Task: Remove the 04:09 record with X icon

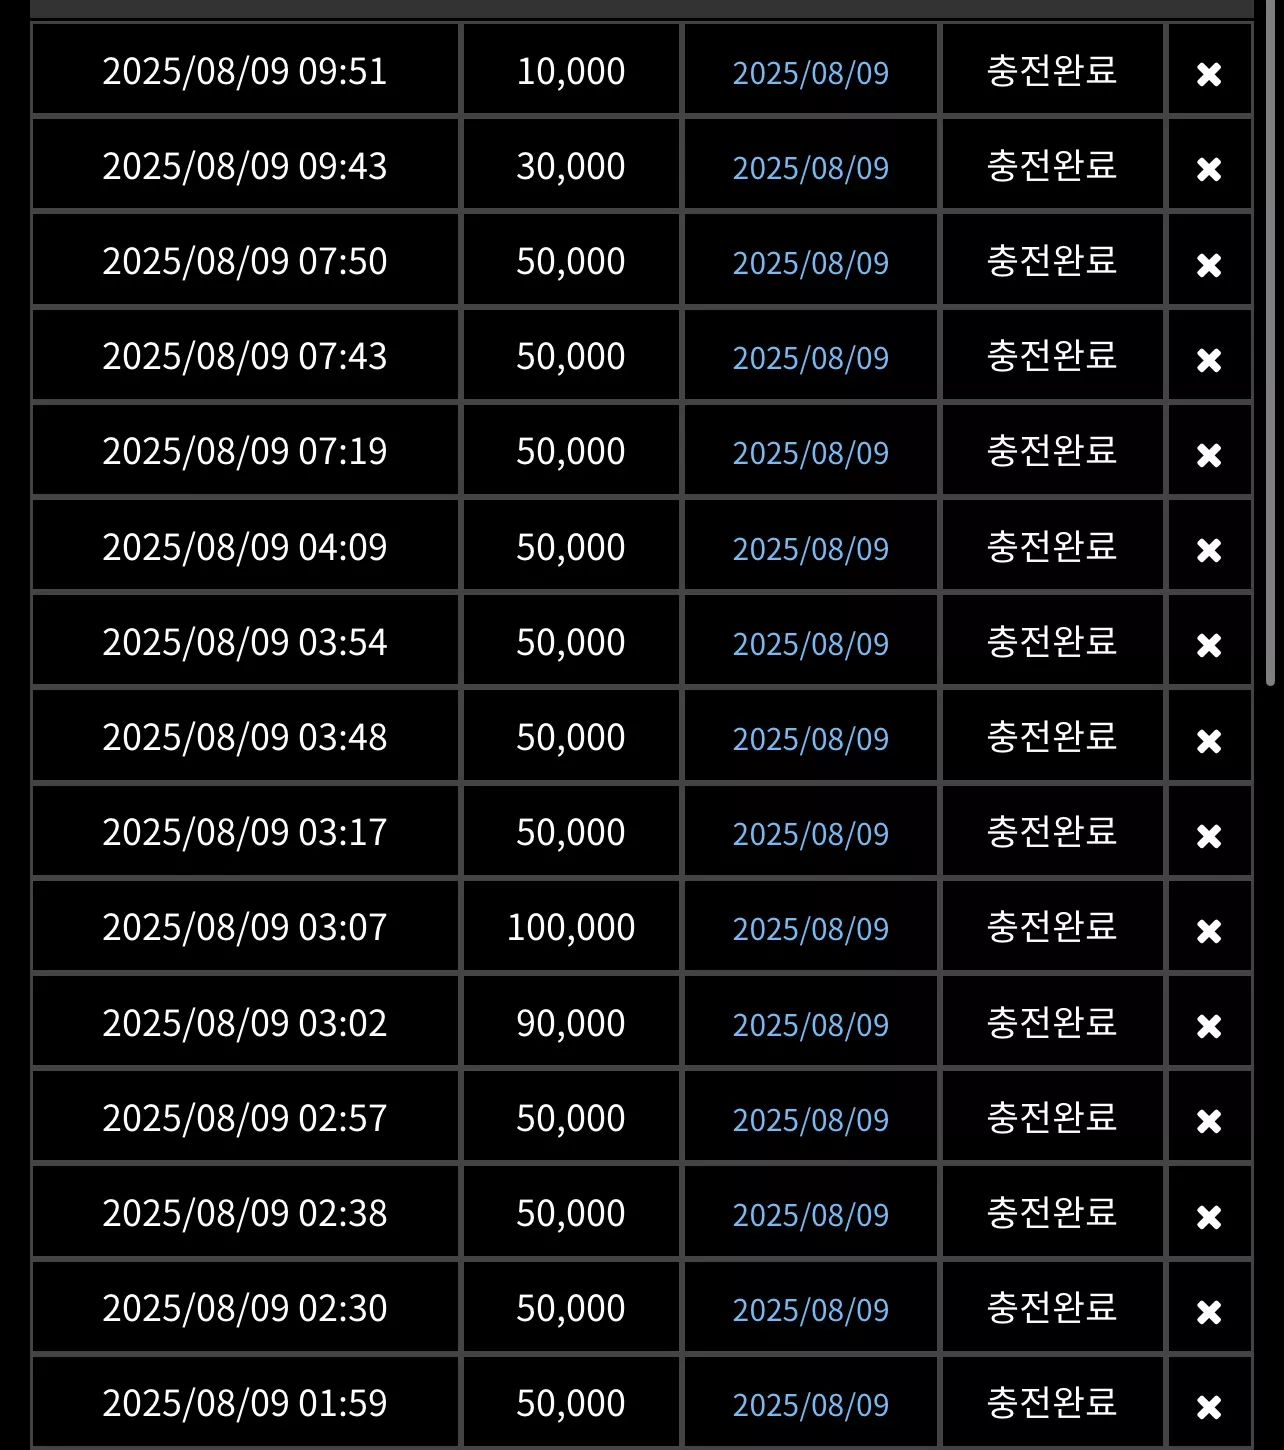Action: (1209, 550)
